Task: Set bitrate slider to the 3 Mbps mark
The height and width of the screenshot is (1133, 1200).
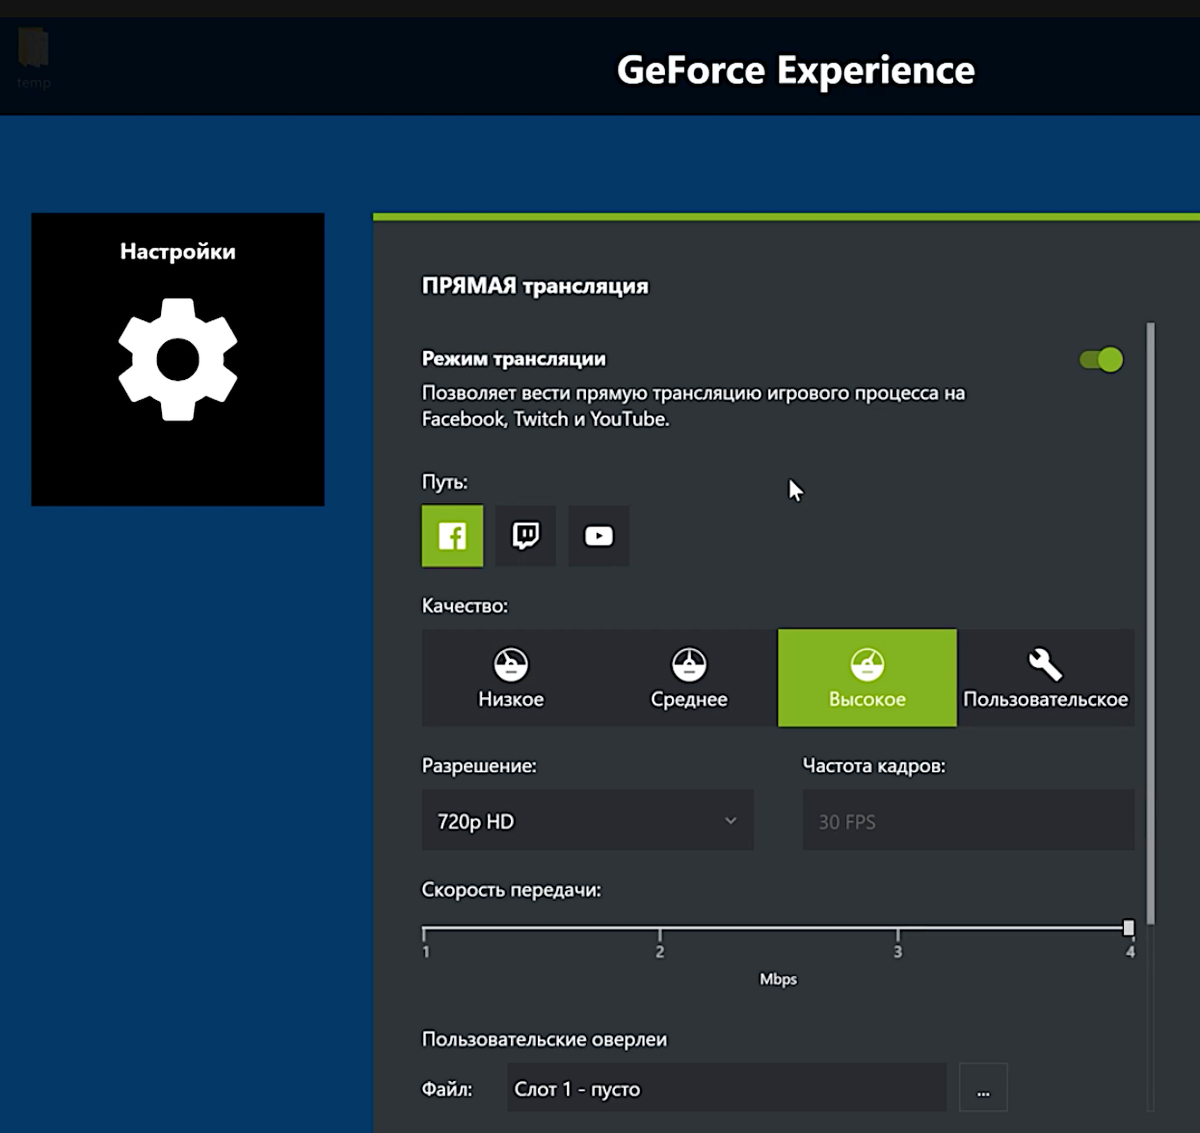Action: point(898,929)
